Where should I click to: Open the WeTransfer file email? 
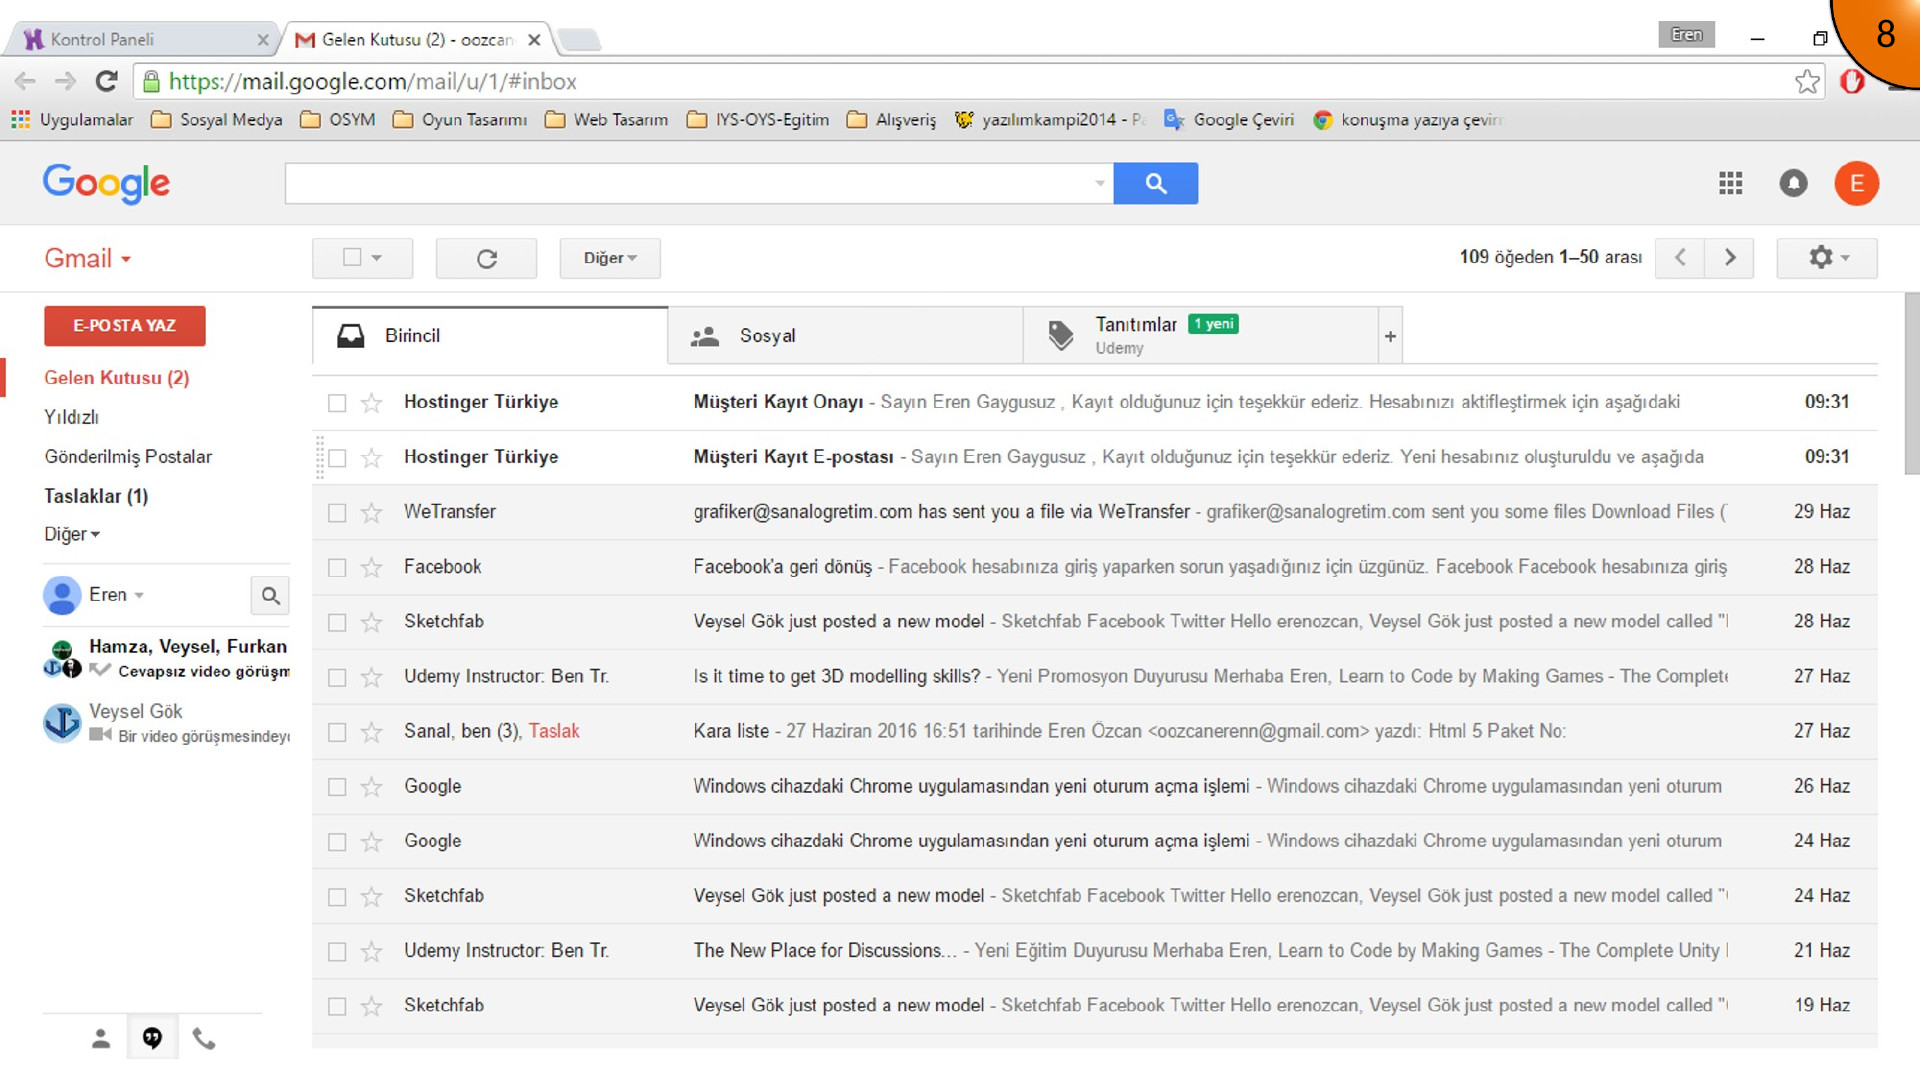pos(1094,512)
